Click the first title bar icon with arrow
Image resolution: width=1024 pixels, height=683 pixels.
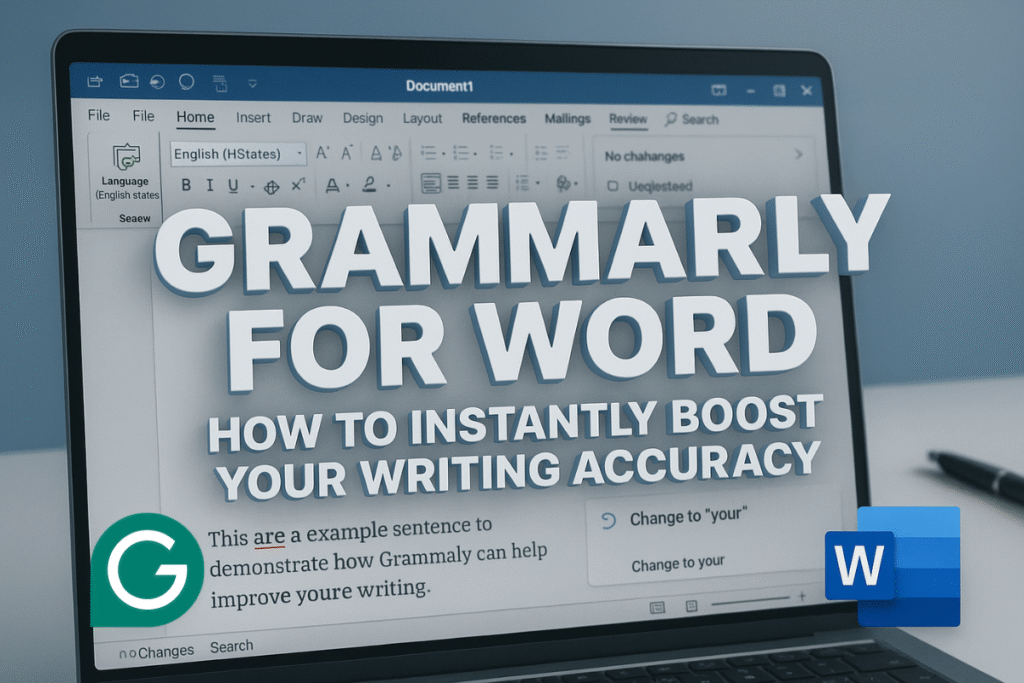click(x=95, y=81)
